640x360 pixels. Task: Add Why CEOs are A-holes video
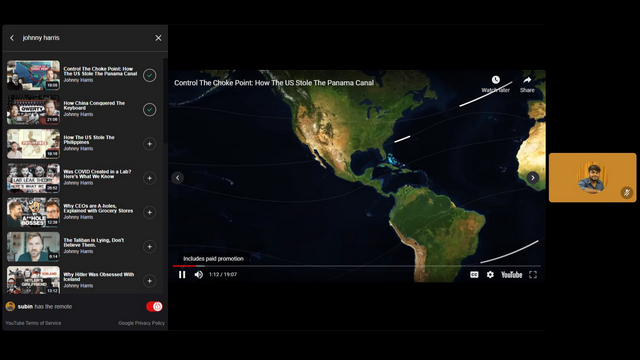point(149,213)
